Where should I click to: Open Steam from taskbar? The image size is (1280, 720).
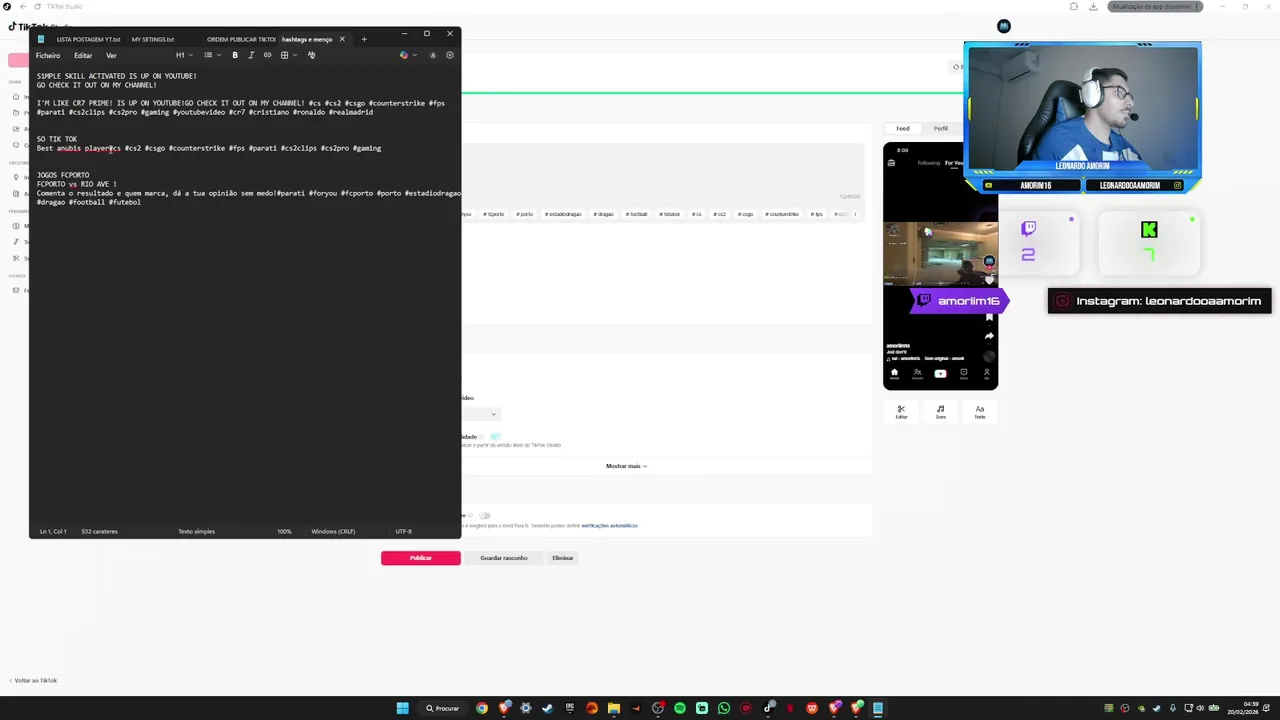pyautogui.click(x=547, y=708)
